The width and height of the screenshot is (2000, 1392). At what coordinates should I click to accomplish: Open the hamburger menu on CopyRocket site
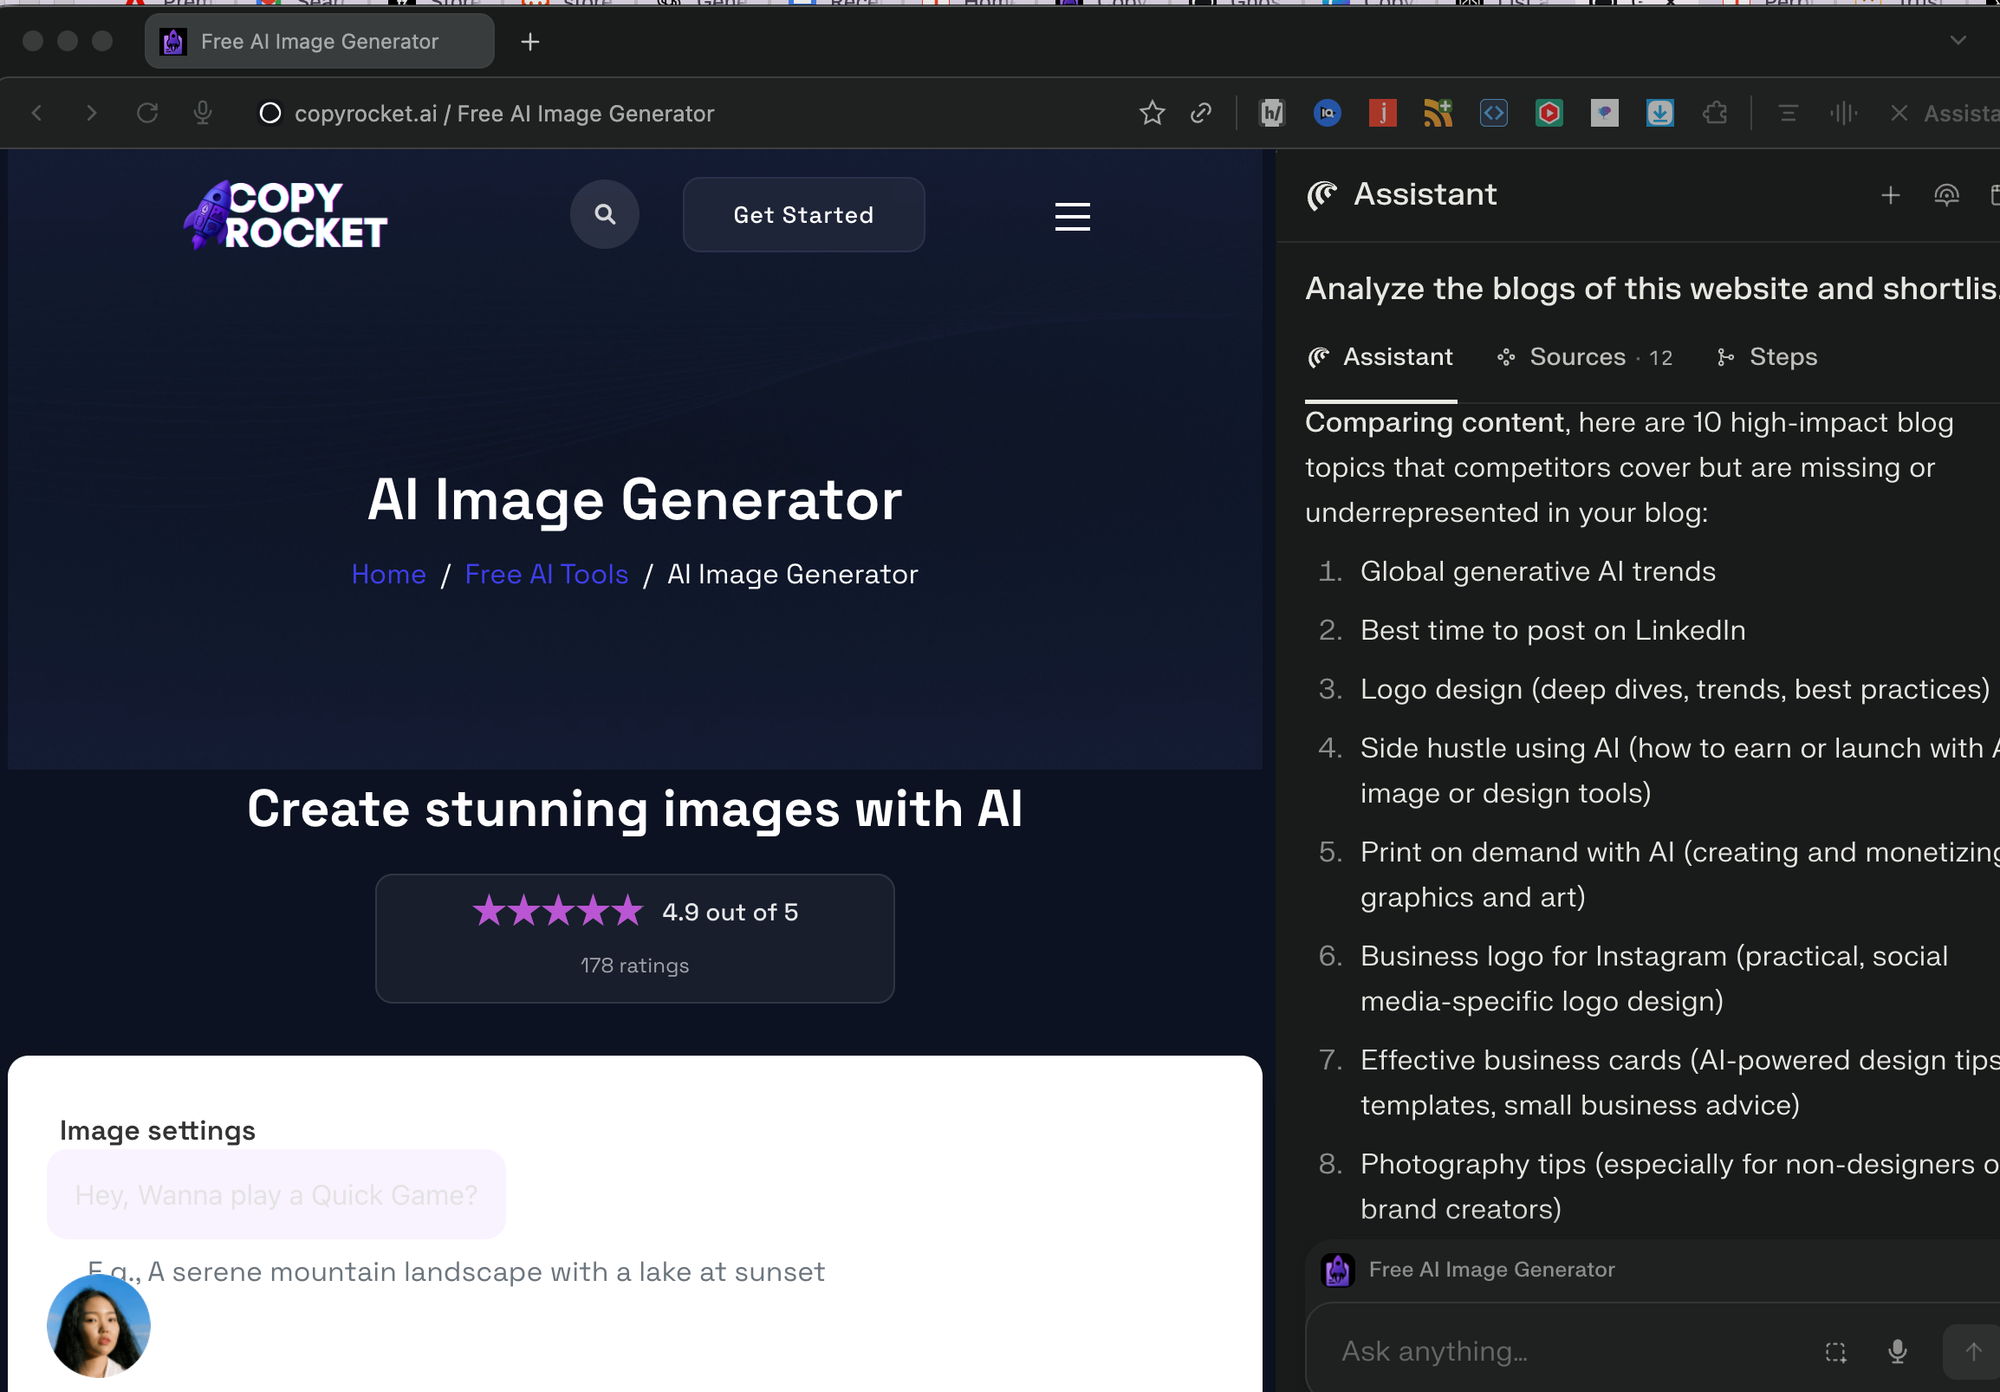(x=1072, y=216)
